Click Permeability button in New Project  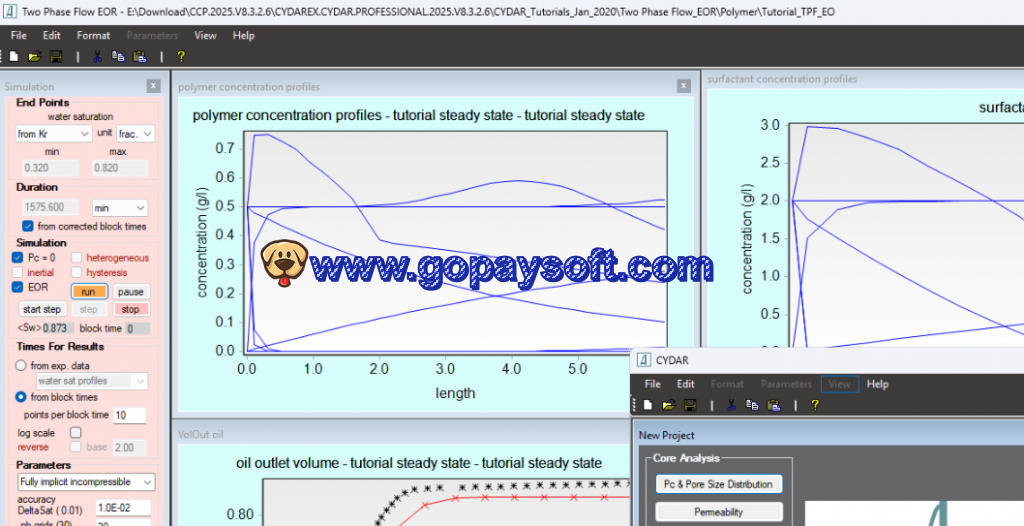coord(718,512)
